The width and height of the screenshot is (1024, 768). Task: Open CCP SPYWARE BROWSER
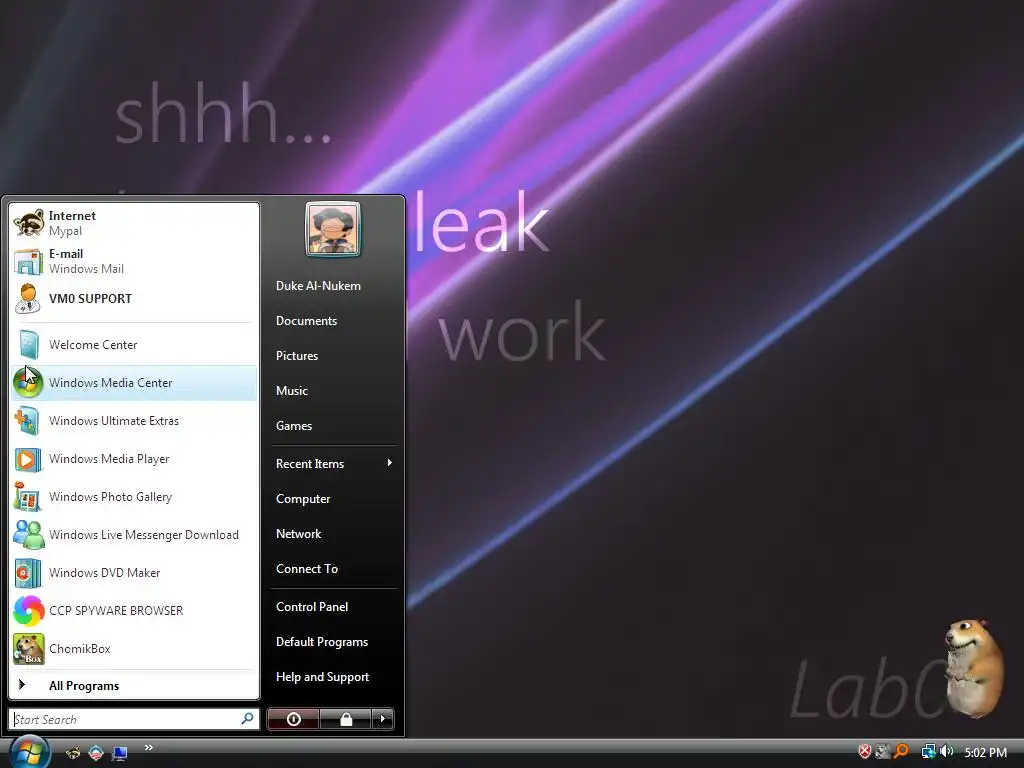135,611
